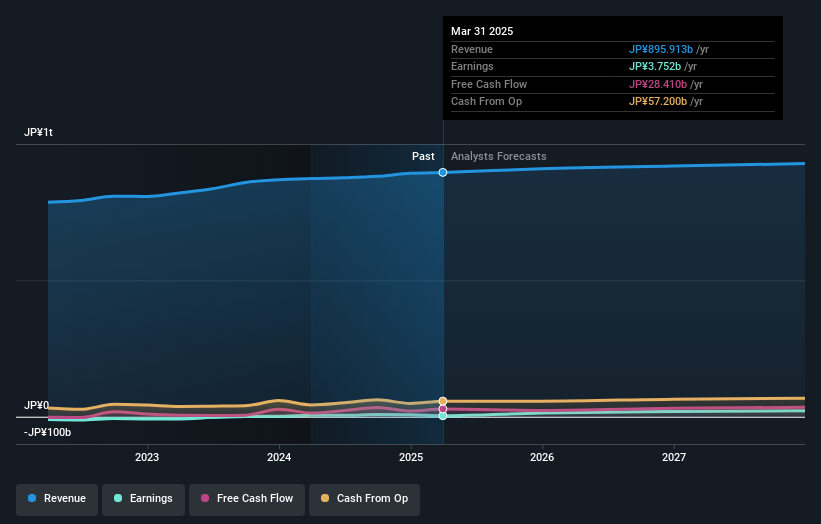The image size is (821, 524).
Task: Click the Revenue row label in tooltip
Action: click(x=472, y=49)
